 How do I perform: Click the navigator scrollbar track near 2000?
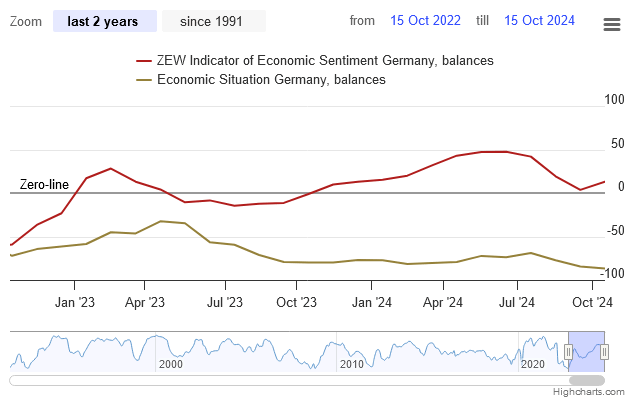tap(170, 380)
